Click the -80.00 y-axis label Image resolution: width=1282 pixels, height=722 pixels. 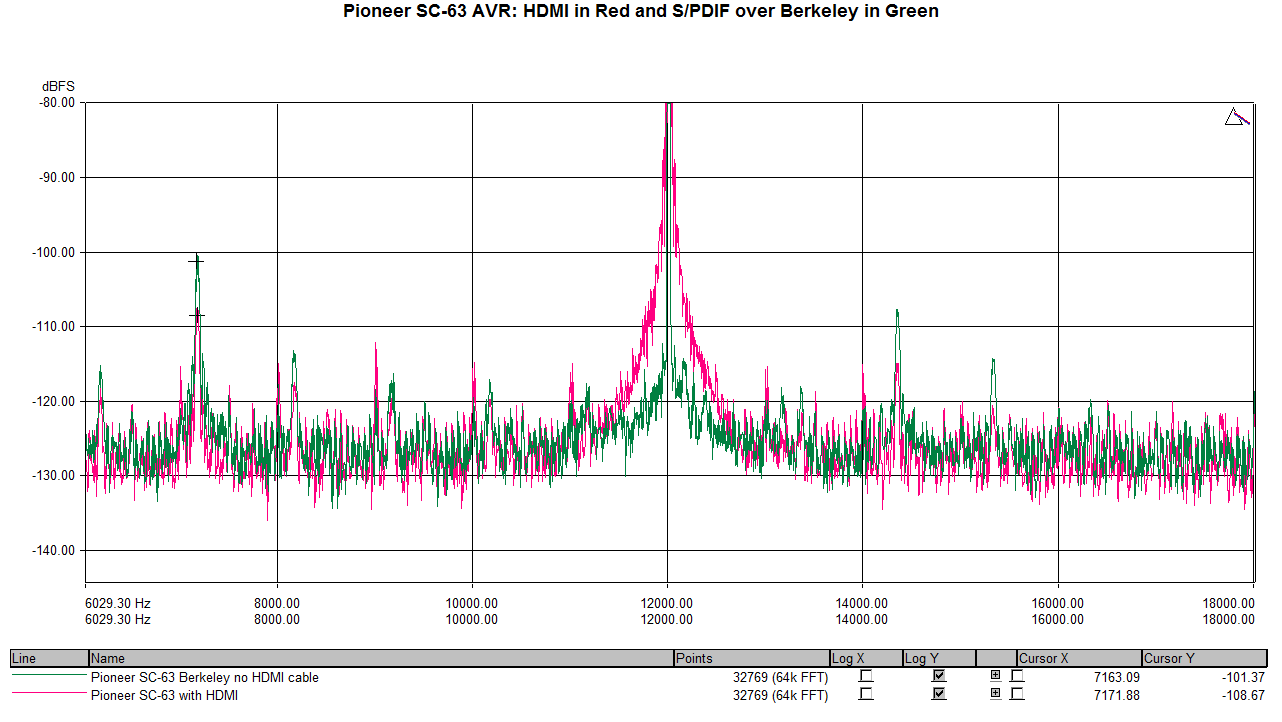(x=57, y=102)
